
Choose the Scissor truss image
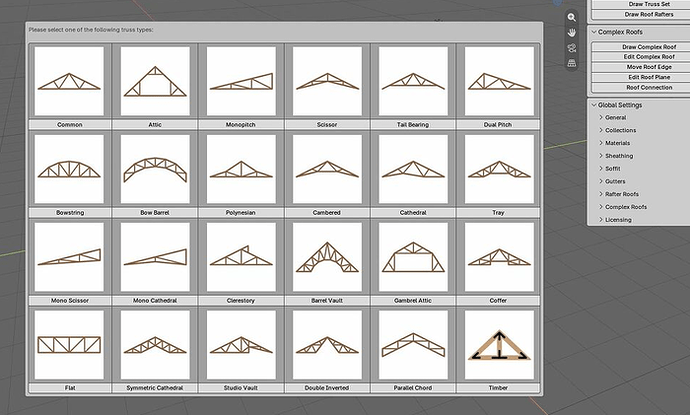(x=327, y=81)
